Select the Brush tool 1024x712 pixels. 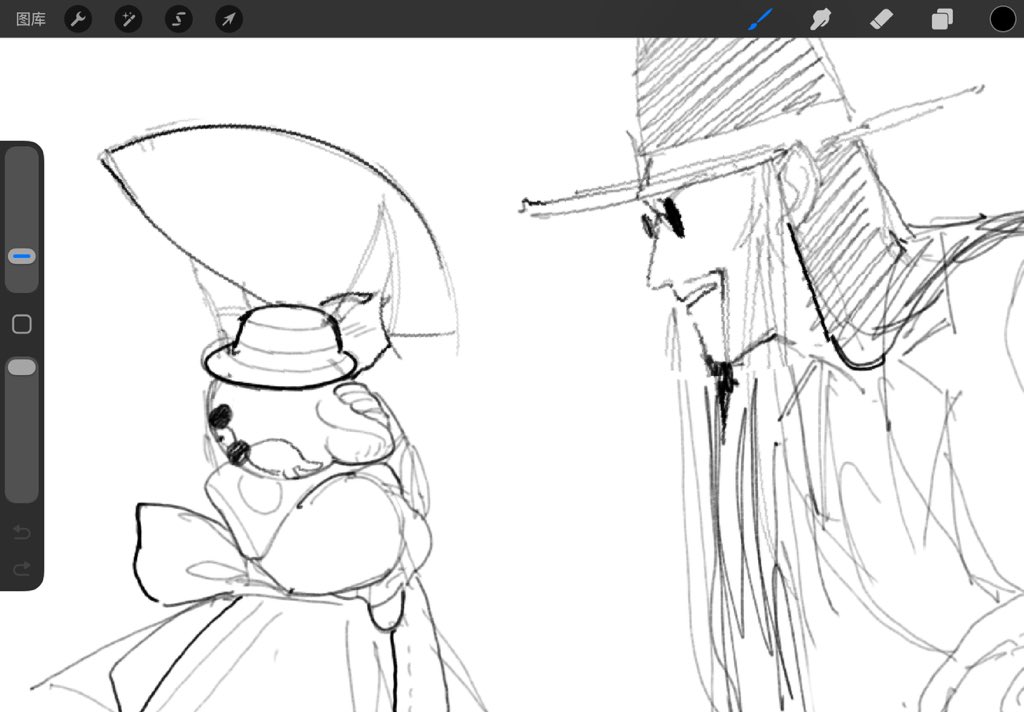[x=760, y=19]
